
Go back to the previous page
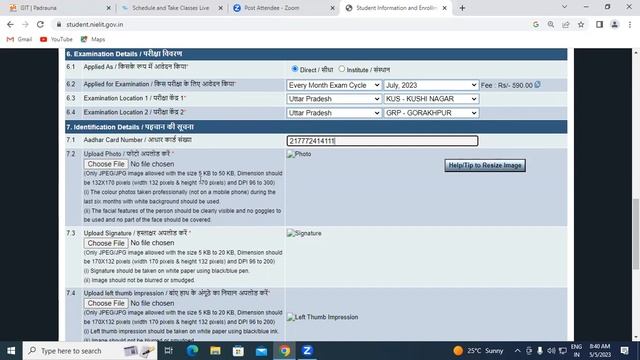click(10, 24)
